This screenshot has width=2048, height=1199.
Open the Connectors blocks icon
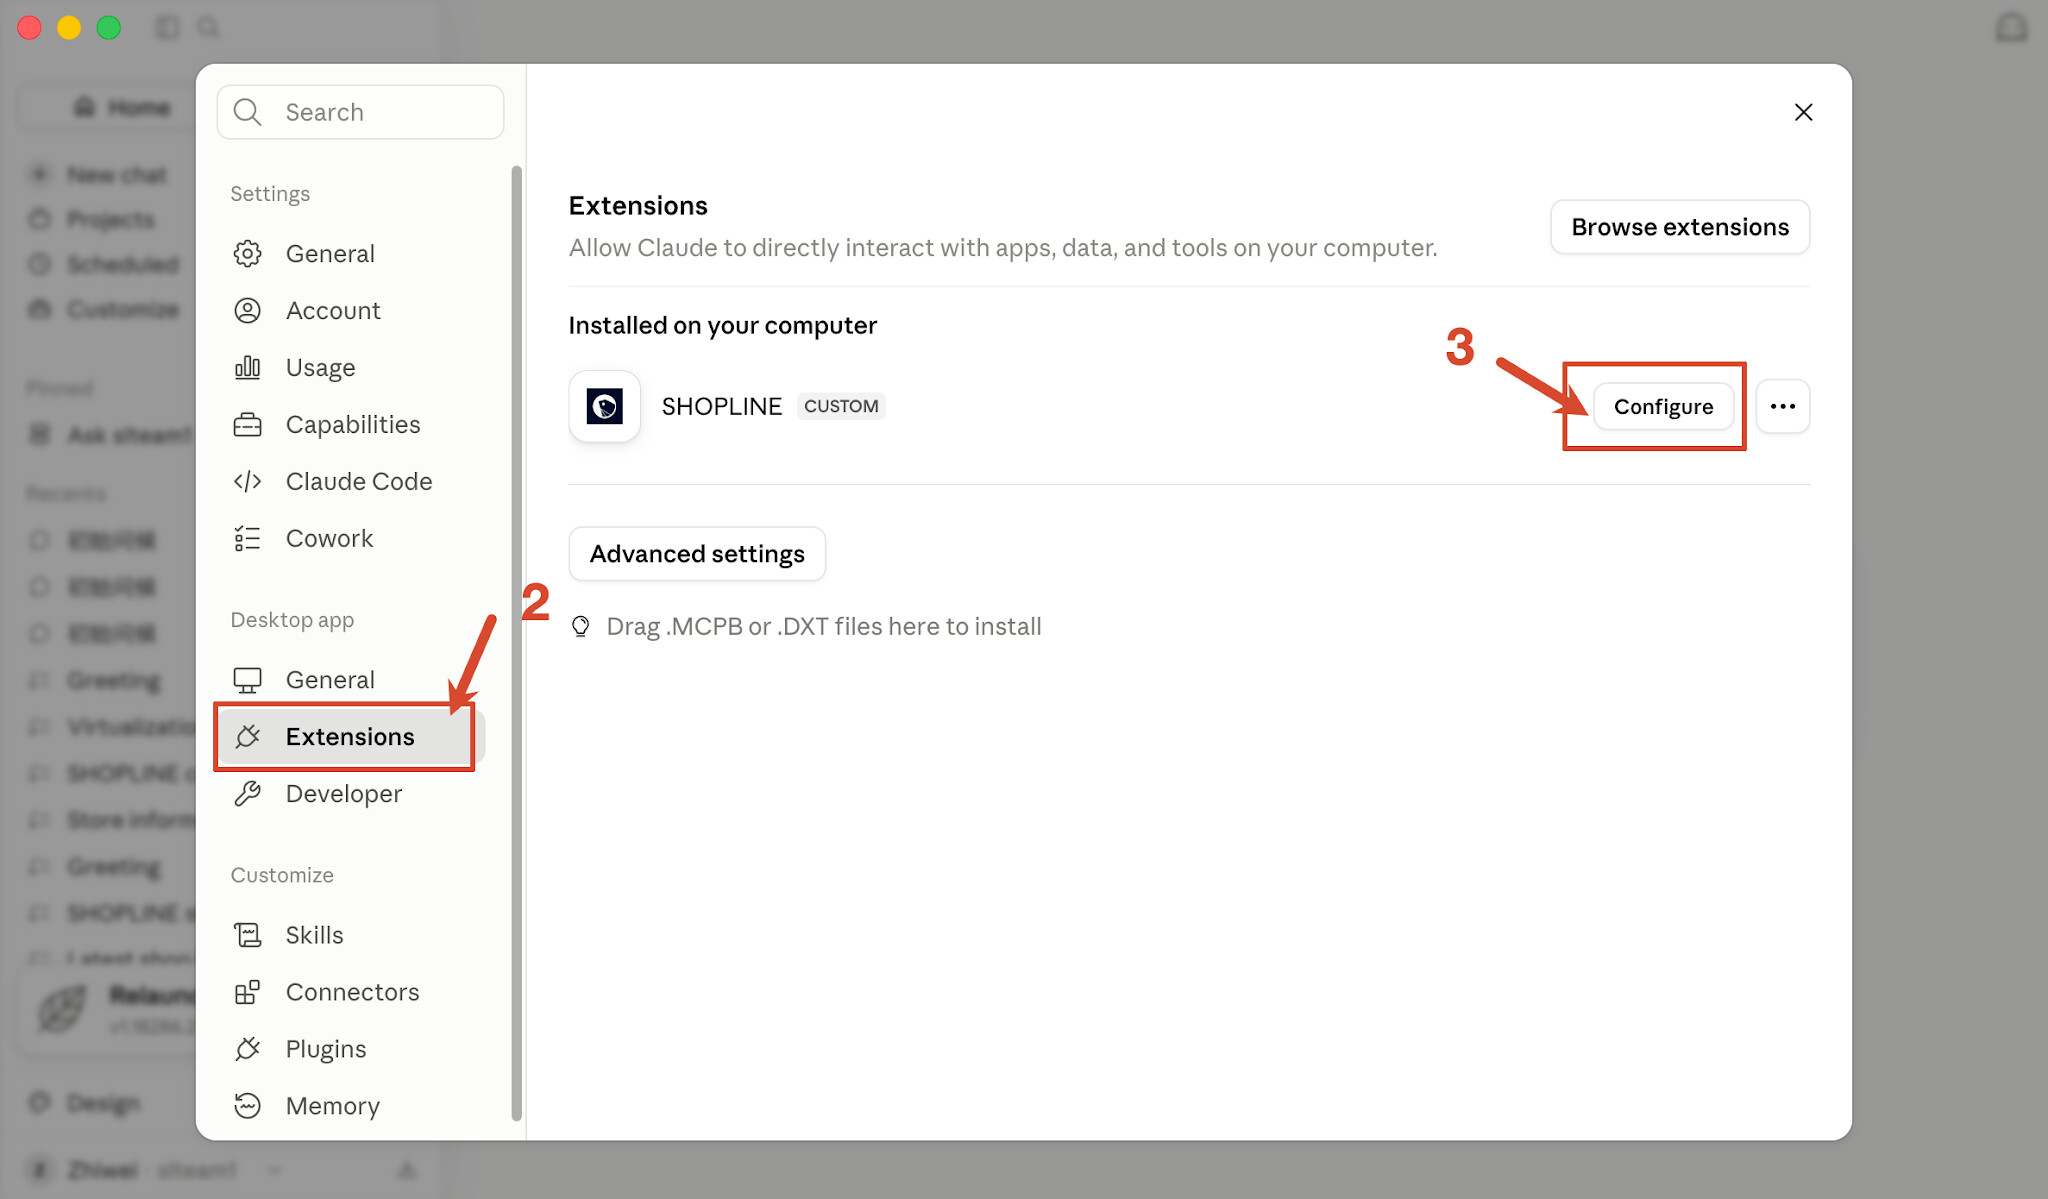(x=247, y=992)
